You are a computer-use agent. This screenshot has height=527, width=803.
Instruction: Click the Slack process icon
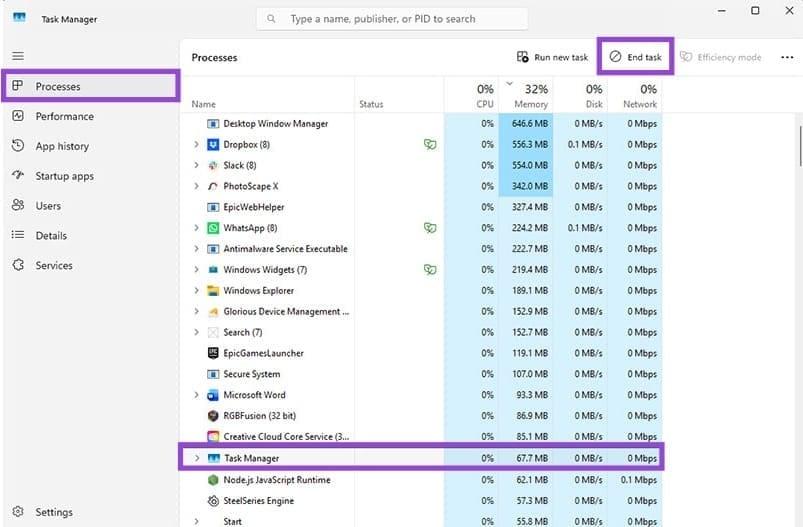[x=213, y=166]
